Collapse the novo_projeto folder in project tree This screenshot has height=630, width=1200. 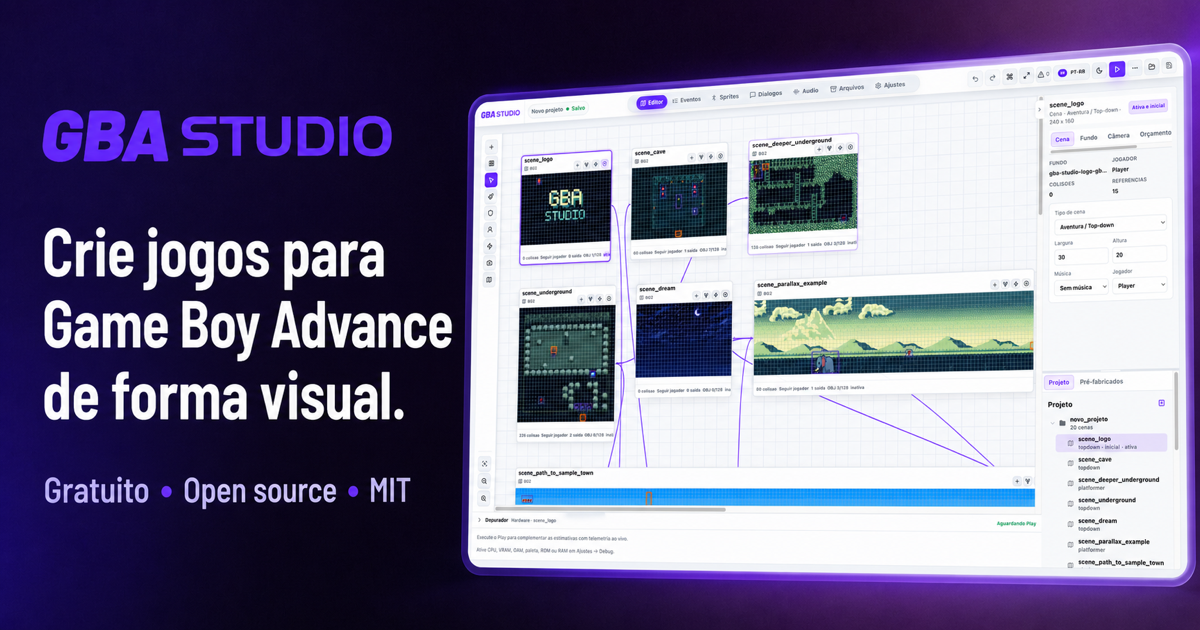1052,423
